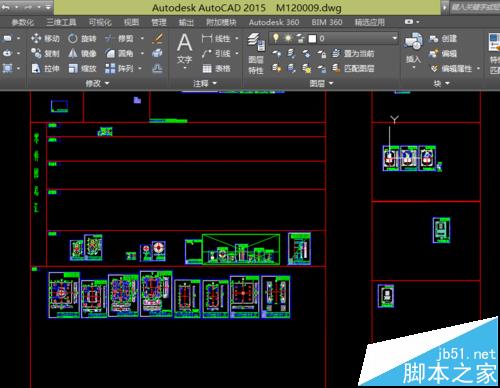
Task: Select the Copy (复制) tool
Action: (45, 53)
